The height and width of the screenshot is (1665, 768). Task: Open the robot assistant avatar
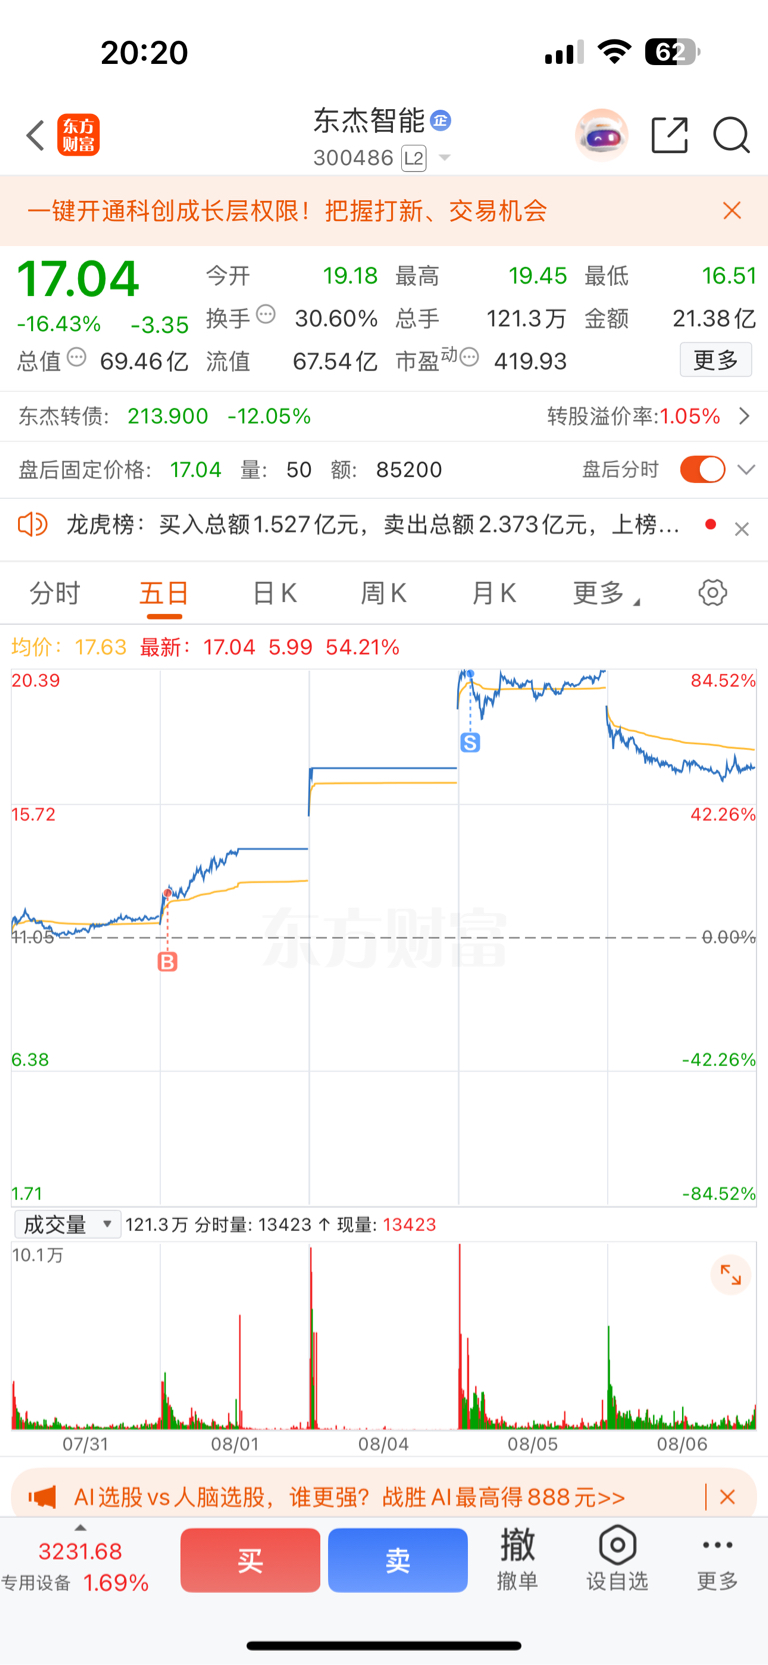(602, 135)
